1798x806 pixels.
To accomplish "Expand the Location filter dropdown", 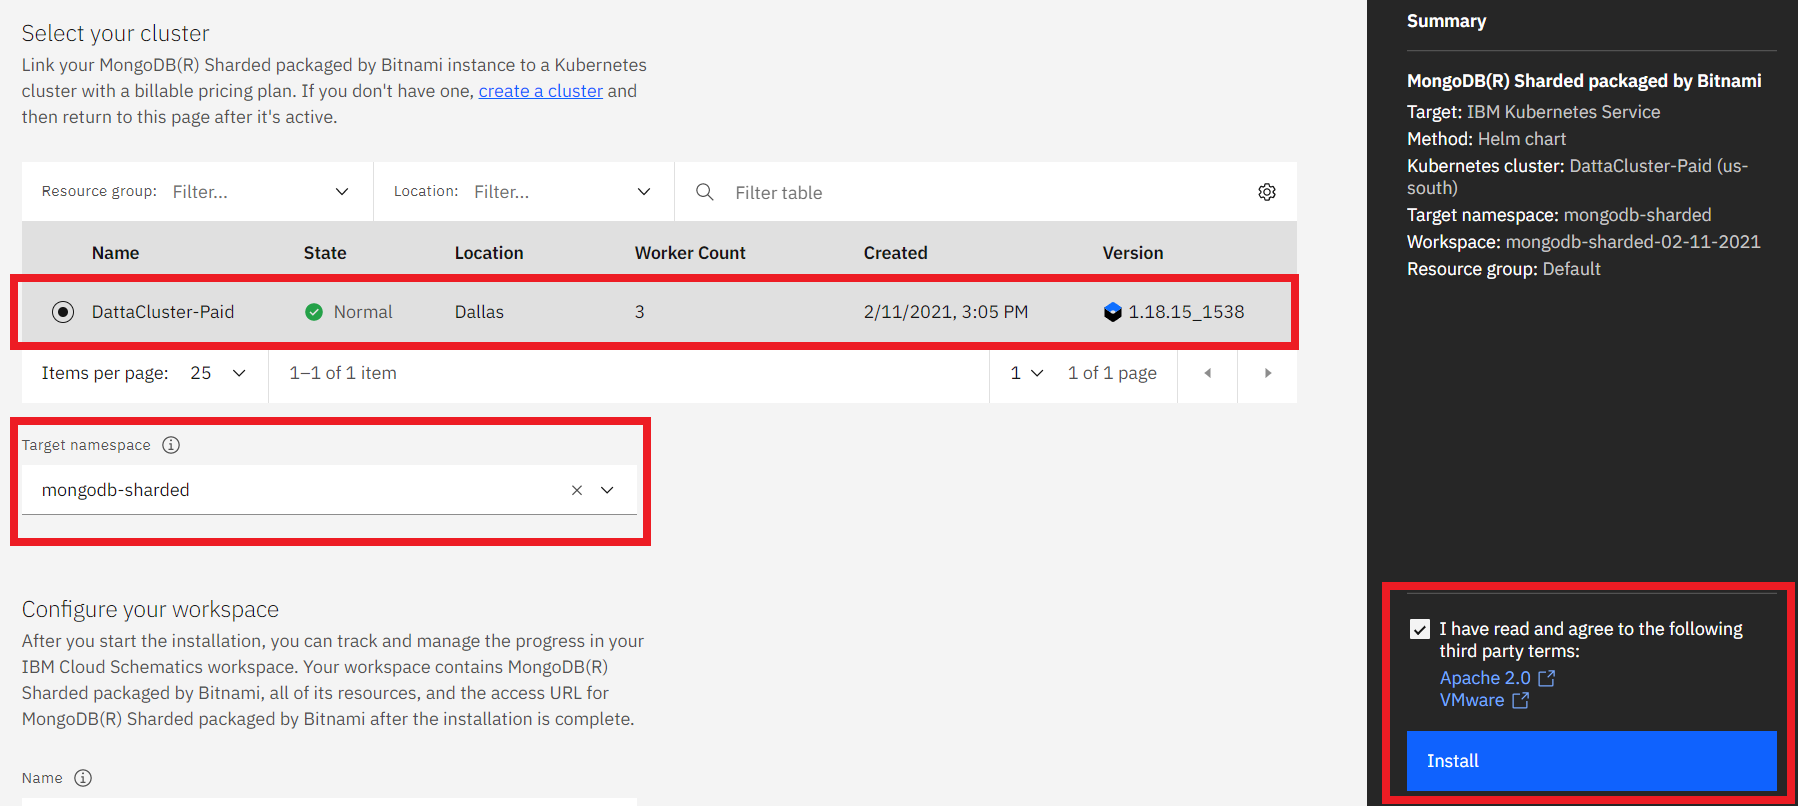I will [644, 192].
